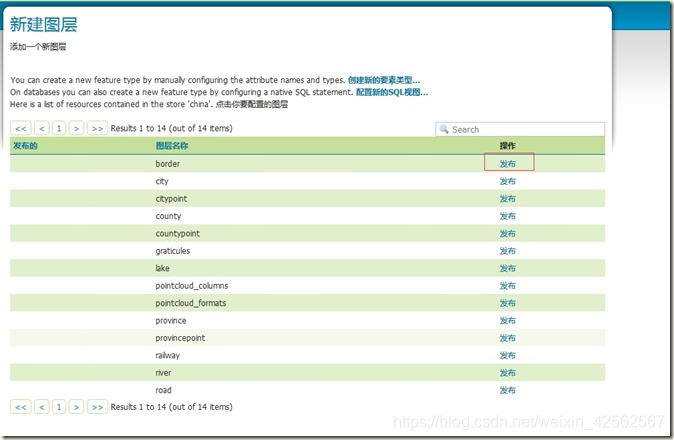Publish the graticules layer
This screenshot has height=440, width=674.
tap(508, 251)
